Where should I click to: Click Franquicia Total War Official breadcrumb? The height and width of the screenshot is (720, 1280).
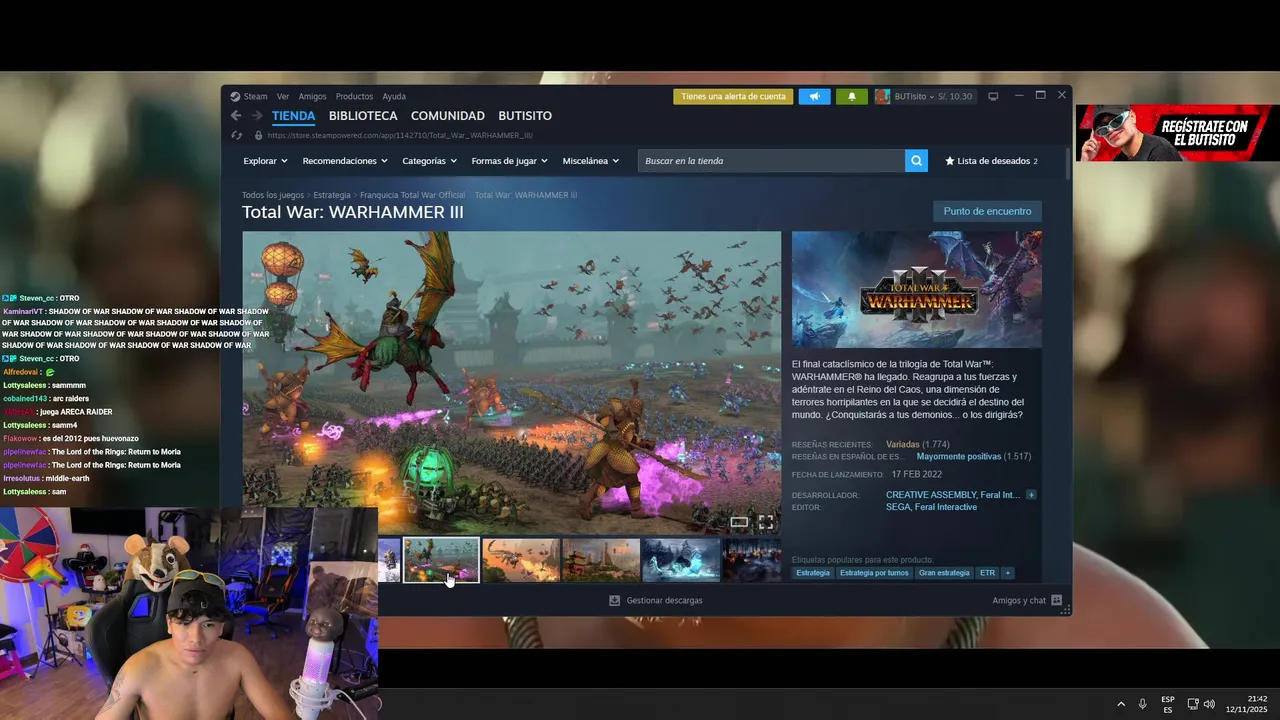point(412,195)
